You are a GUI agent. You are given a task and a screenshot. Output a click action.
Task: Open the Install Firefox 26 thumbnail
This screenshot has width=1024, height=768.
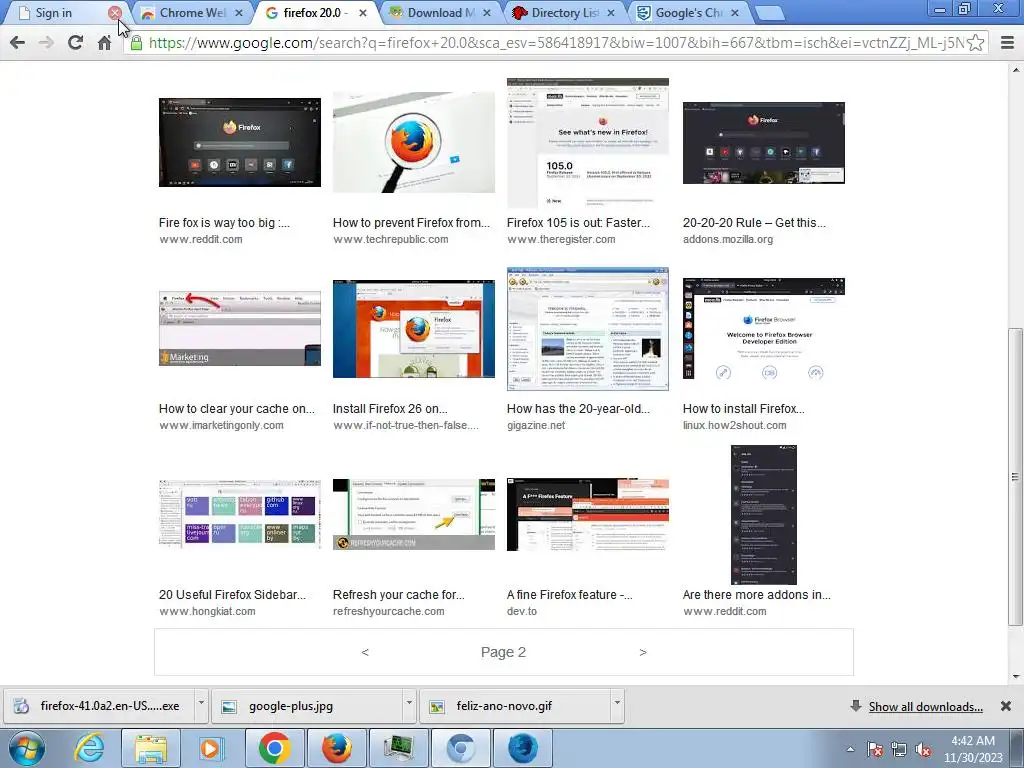click(414, 328)
